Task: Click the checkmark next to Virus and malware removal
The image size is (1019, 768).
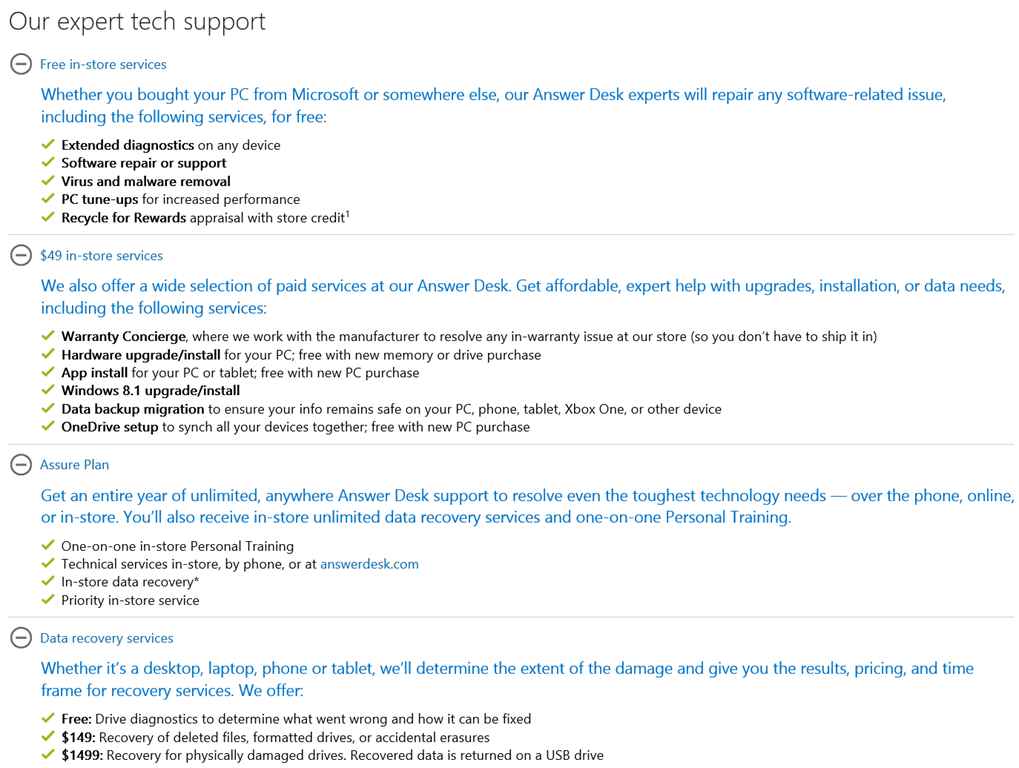Action: [x=48, y=181]
